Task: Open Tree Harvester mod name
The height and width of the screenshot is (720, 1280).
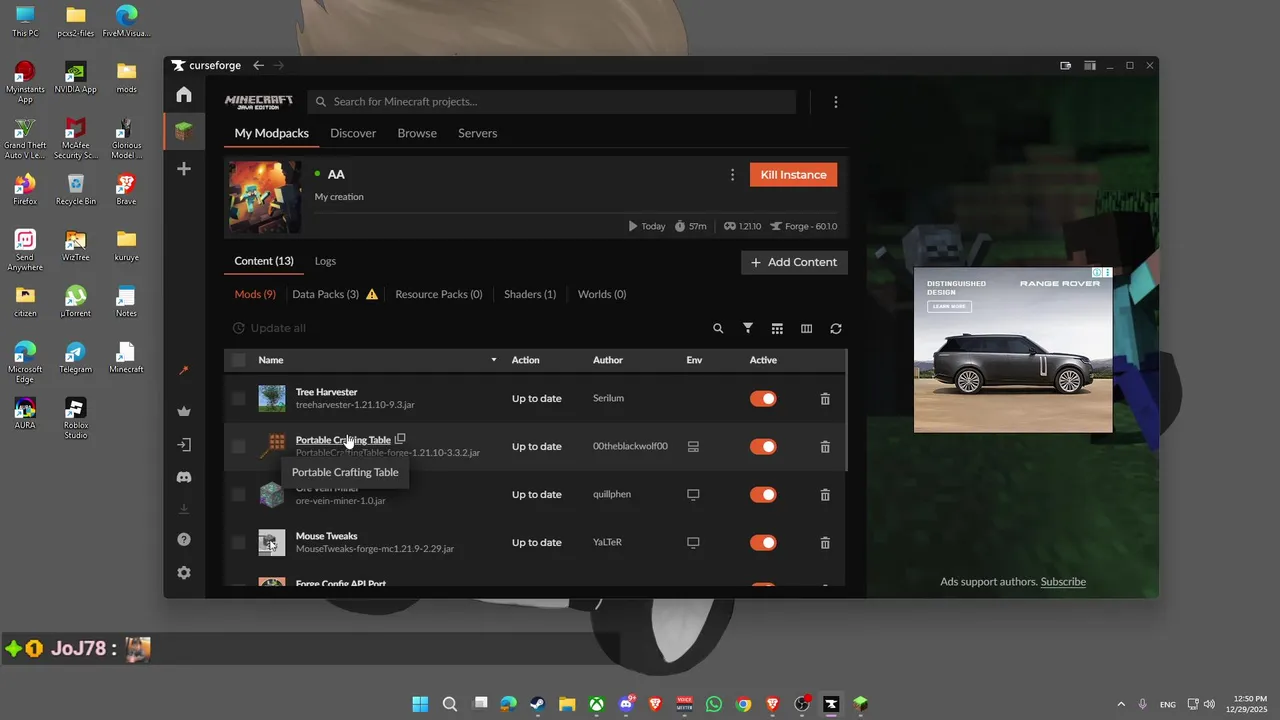Action: point(326,392)
